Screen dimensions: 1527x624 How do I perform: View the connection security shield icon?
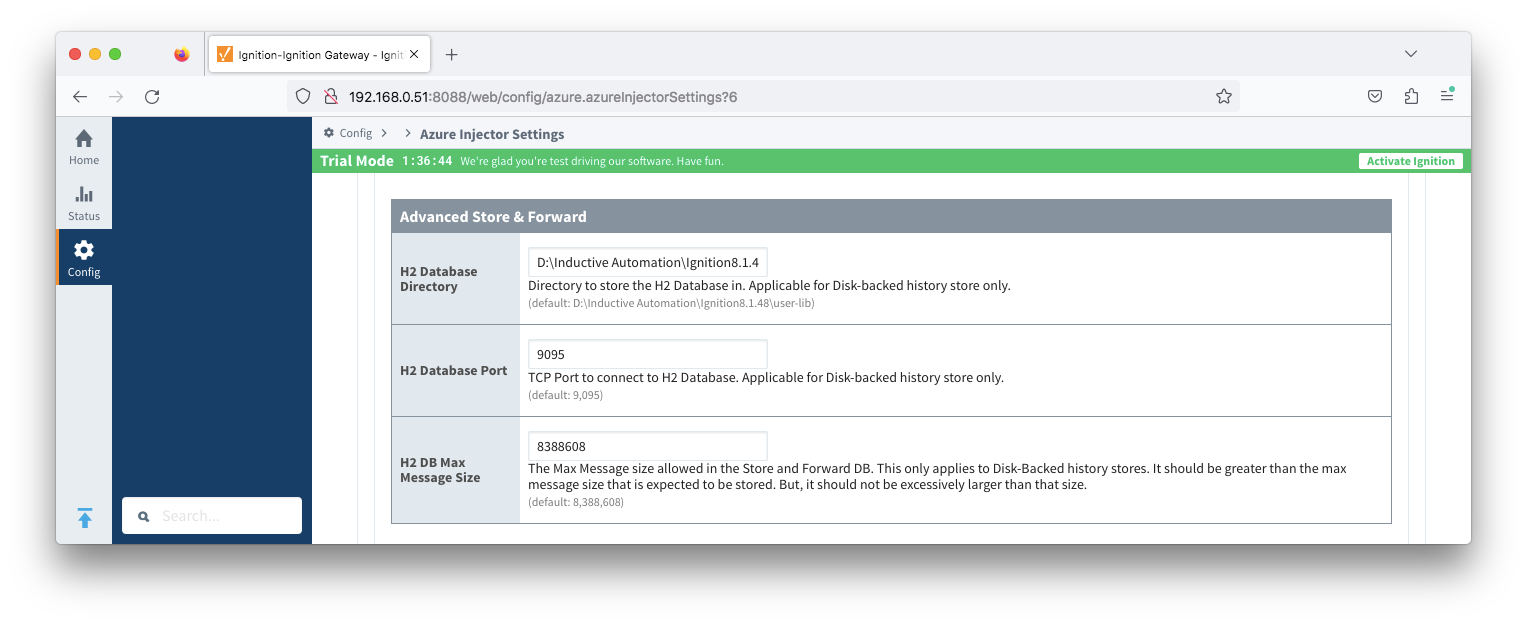(303, 97)
